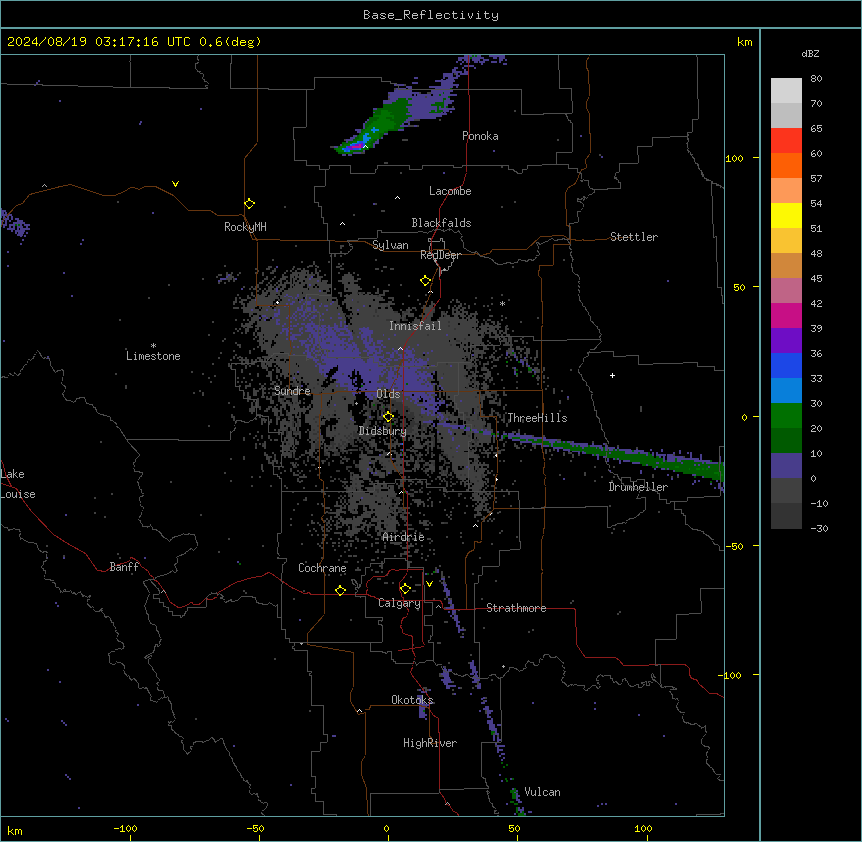
Task: Click the yellow diamond marker near RockyMH
Action: click(249, 204)
